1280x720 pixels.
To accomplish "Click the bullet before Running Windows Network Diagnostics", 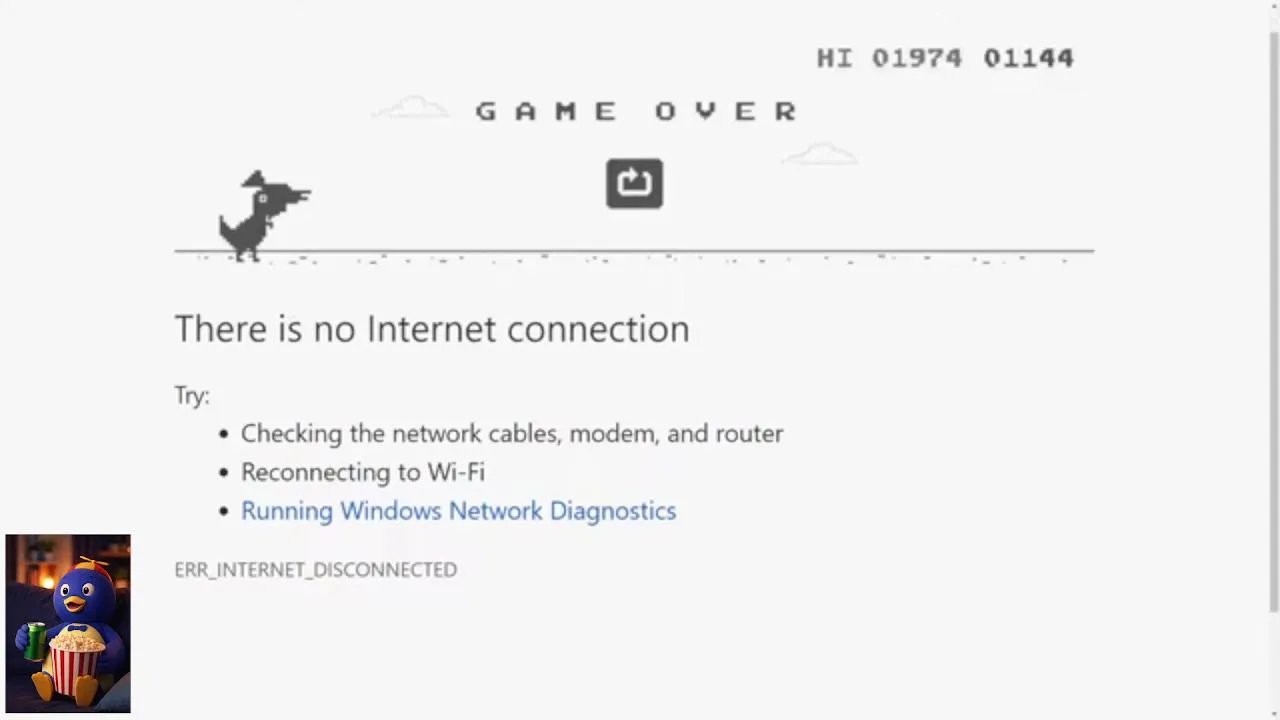I will pyautogui.click(x=224, y=512).
